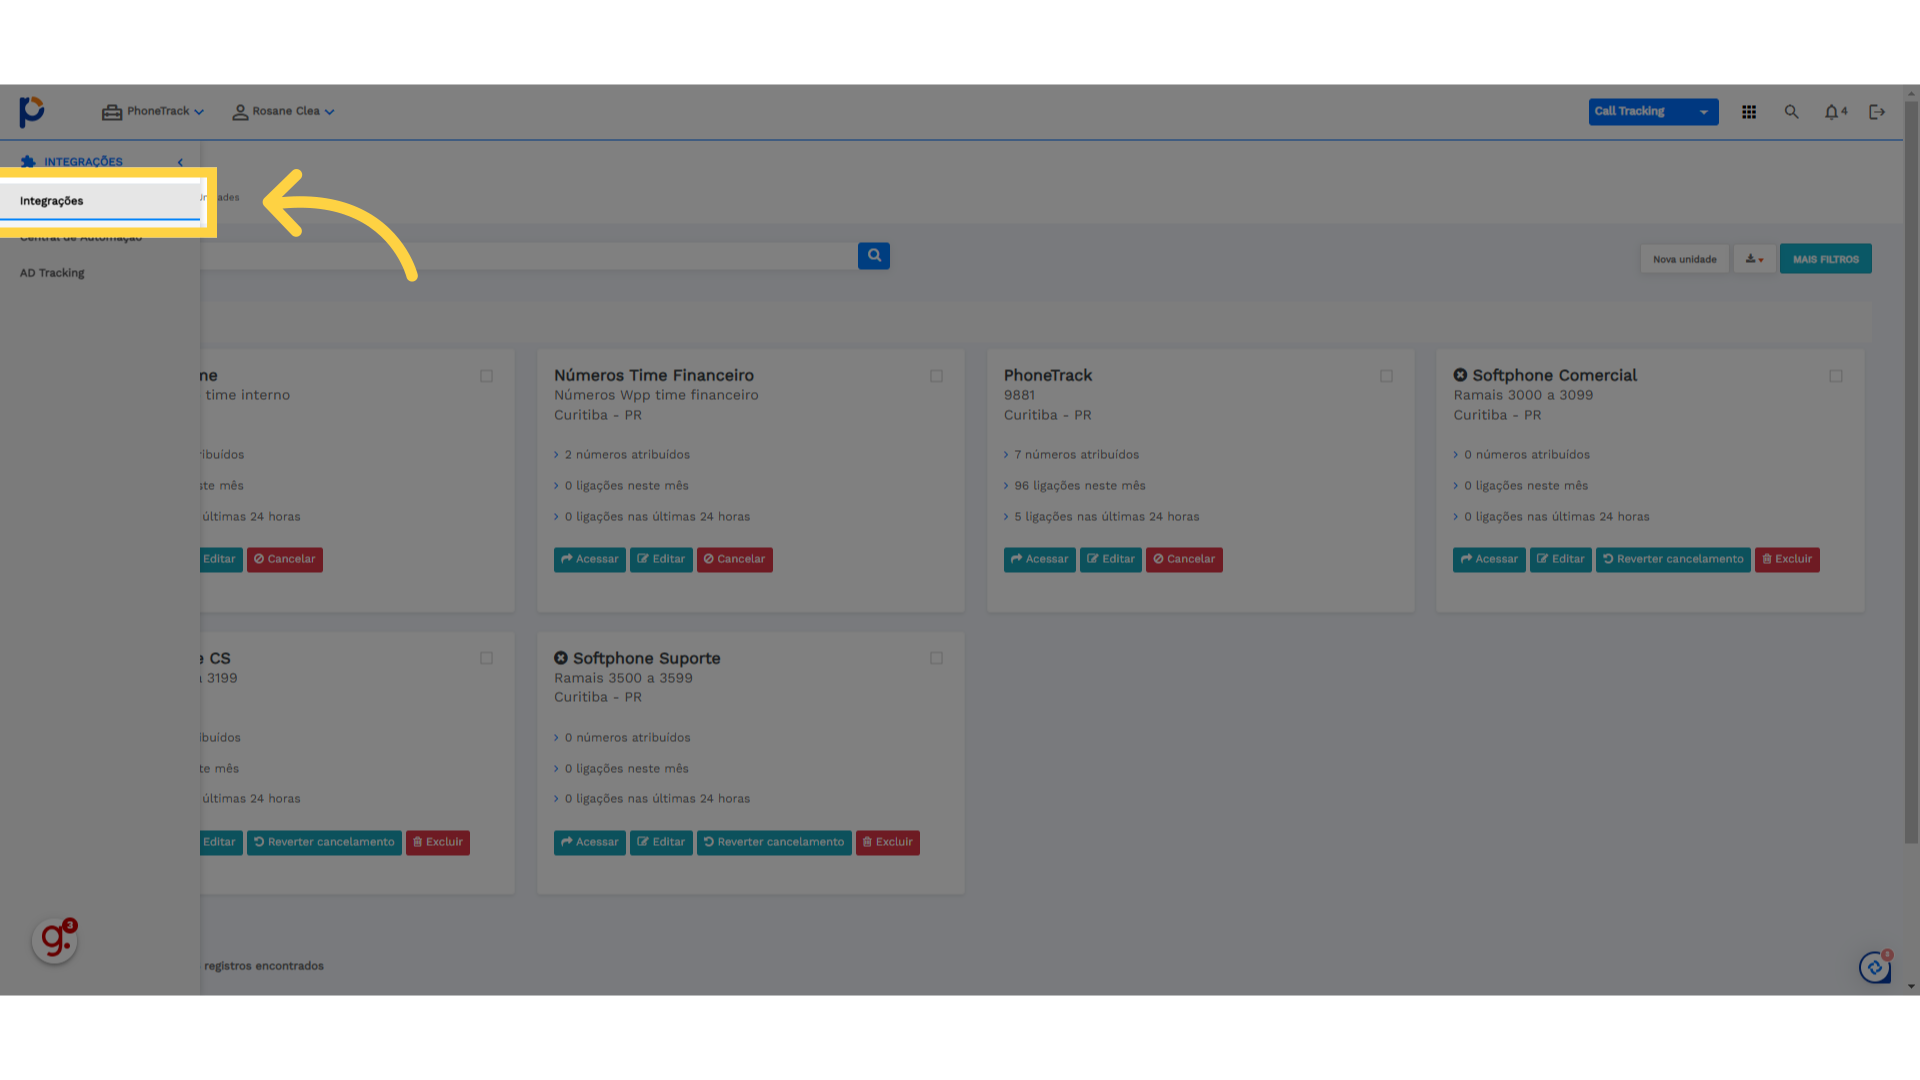Open the download export dropdown
Image resolution: width=1920 pixels, height=1080 pixels.
(x=1755, y=259)
